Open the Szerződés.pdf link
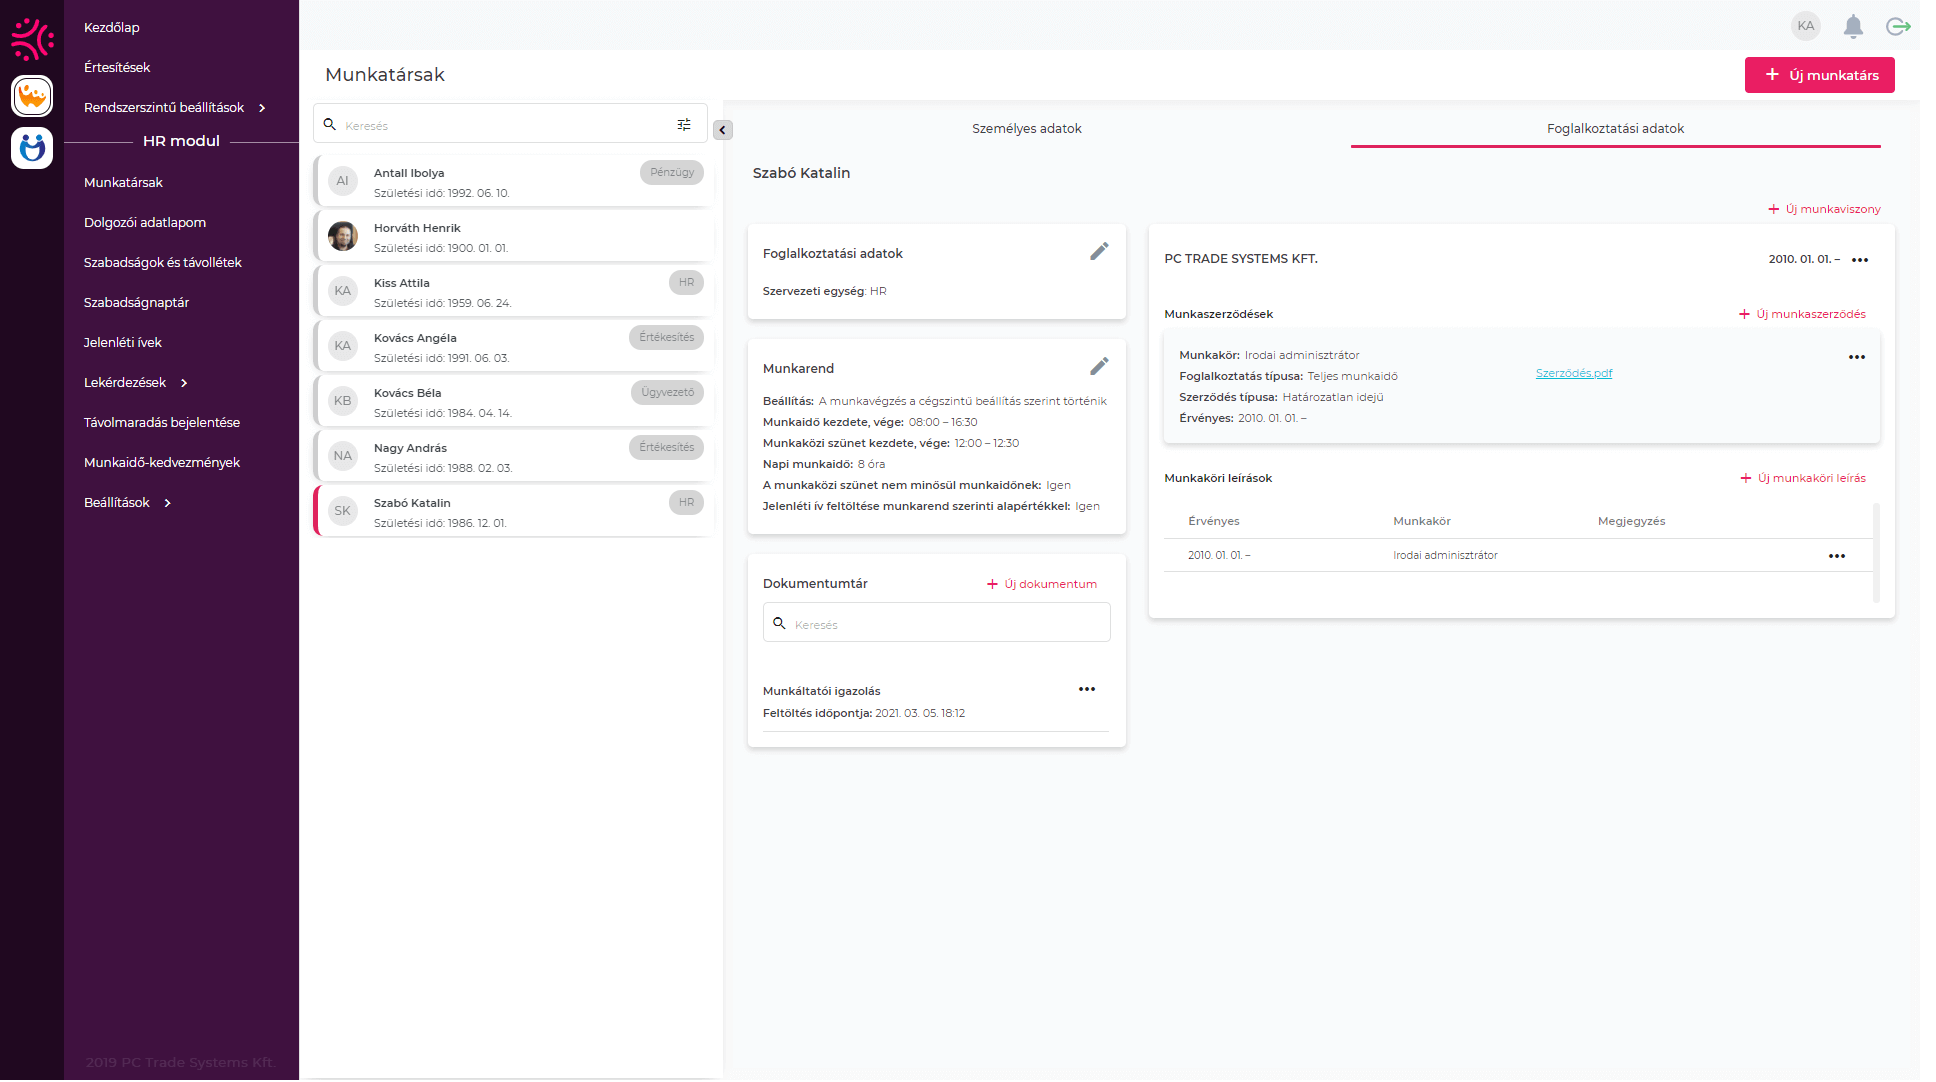The height and width of the screenshot is (1082, 1936). [1573, 374]
